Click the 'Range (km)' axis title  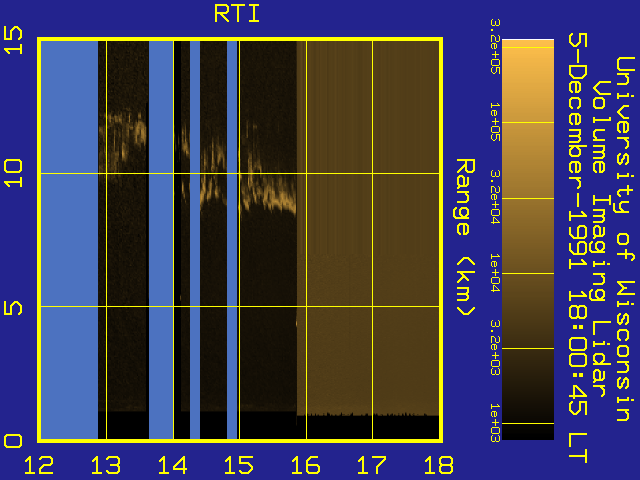(x=465, y=238)
